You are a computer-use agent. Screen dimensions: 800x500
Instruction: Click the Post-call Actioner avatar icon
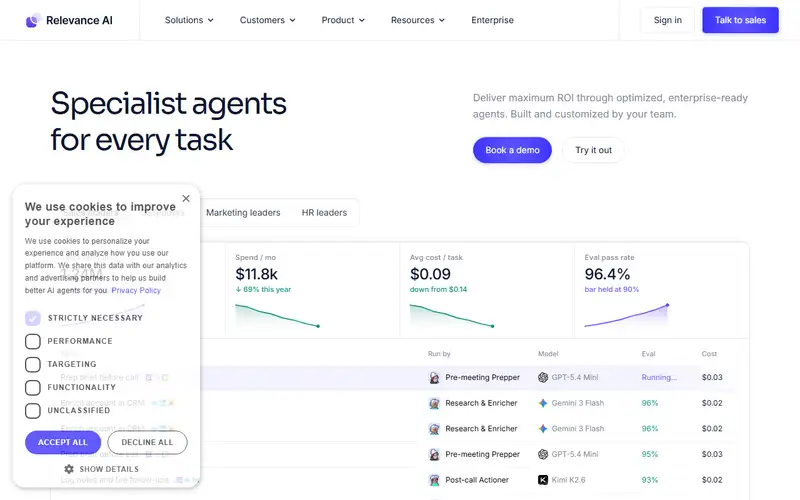pos(434,480)
